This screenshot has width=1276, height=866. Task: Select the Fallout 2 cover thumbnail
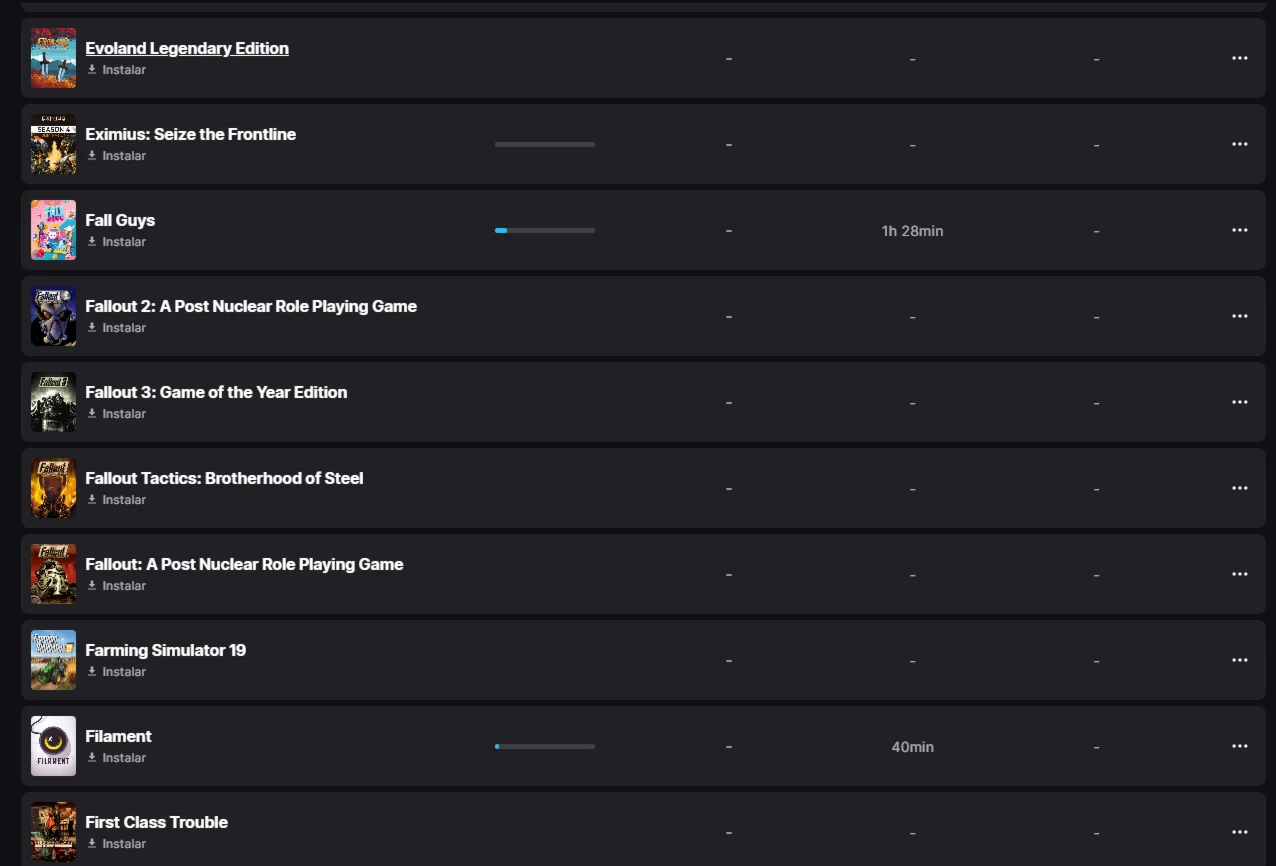[53, 316]
